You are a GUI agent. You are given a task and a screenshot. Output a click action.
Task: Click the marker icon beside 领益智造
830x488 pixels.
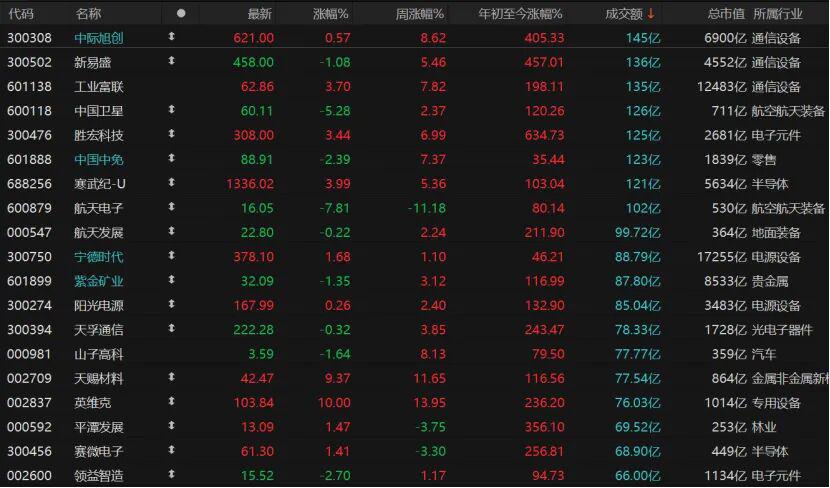coord(171,475)
